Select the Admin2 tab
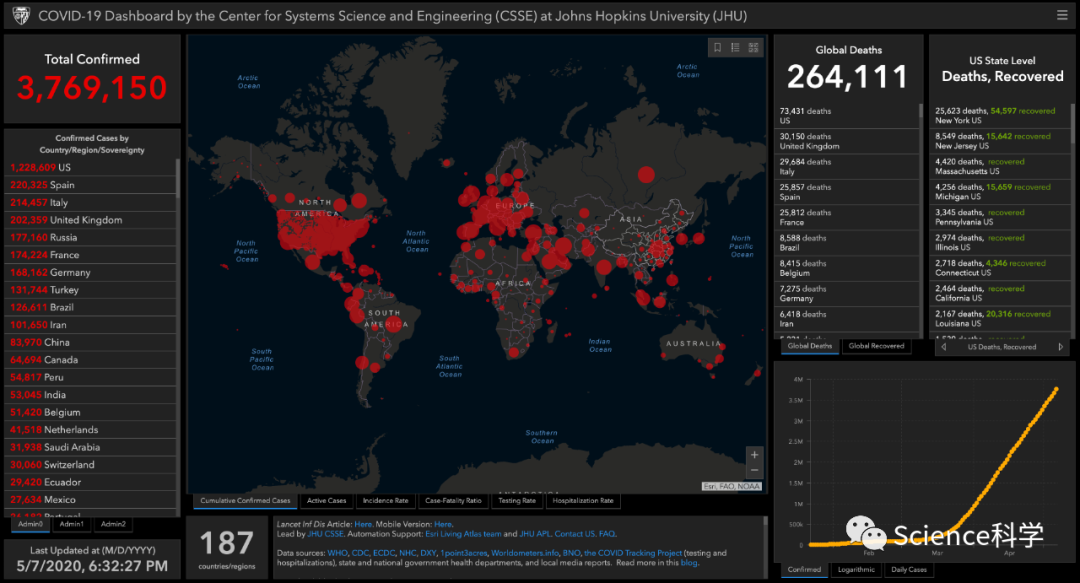Viewport: 1080px width, 583px height. click(x=113, y=524)
